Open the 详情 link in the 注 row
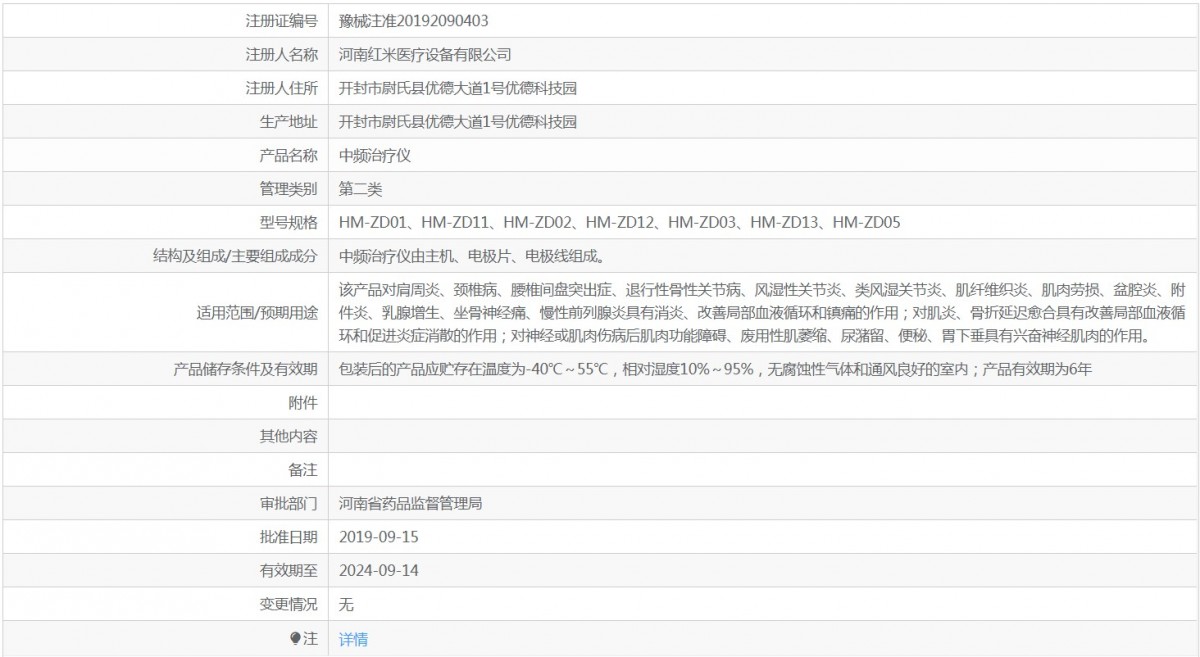Viewport: 1200px width, 657px height. pyautogui.click(x=353, y=639)
